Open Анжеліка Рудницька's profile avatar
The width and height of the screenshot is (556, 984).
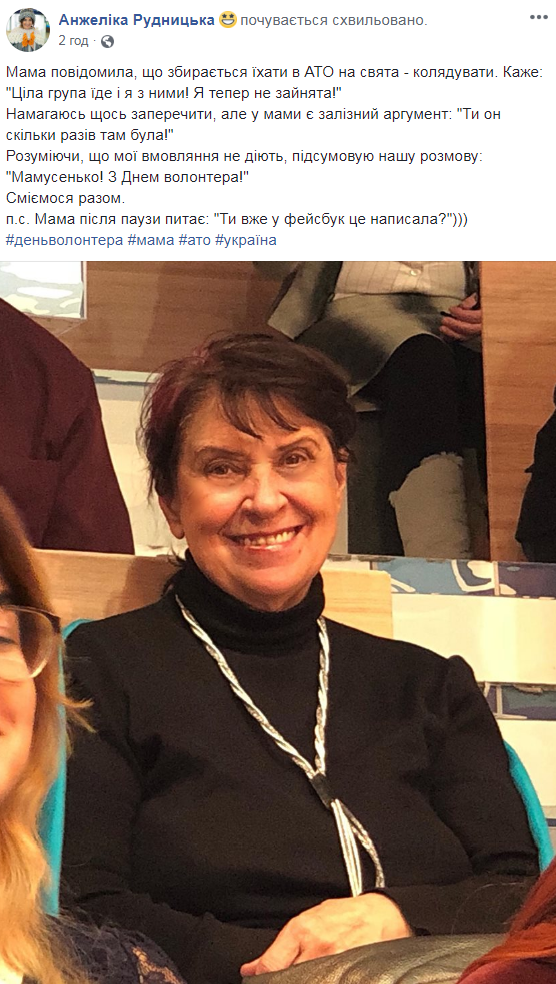pyautogui.click(x=28, y=30)
